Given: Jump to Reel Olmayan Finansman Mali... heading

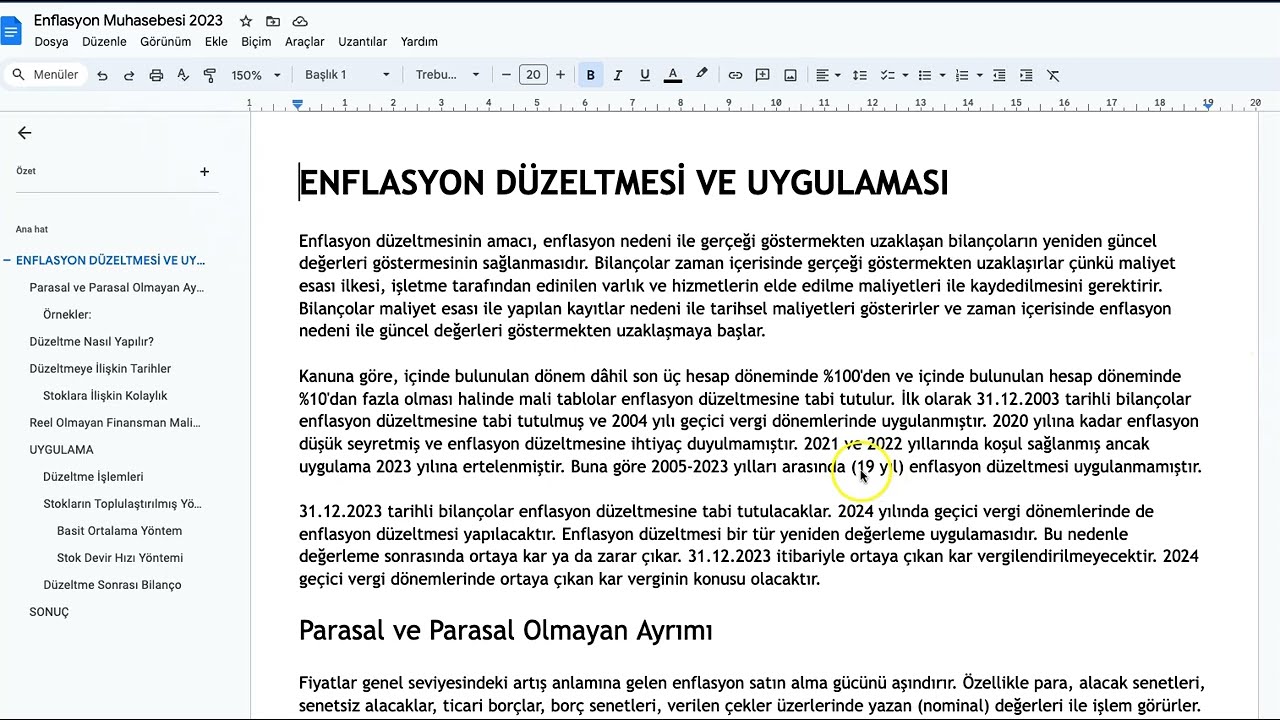Looking at the screenshot, I should [115, 422].
